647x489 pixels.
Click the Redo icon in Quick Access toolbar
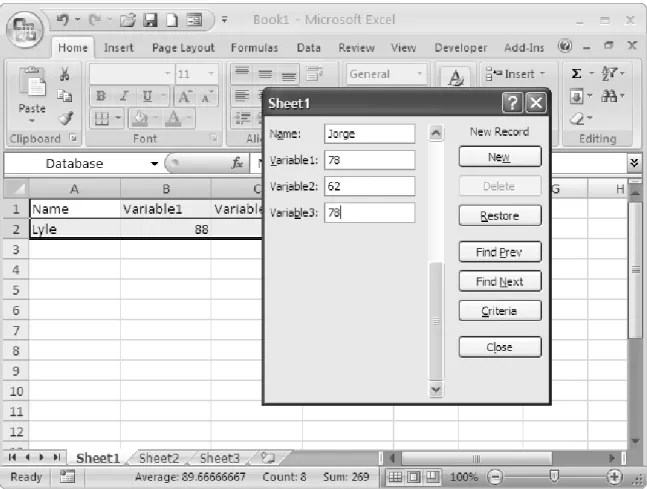point(95,19)
